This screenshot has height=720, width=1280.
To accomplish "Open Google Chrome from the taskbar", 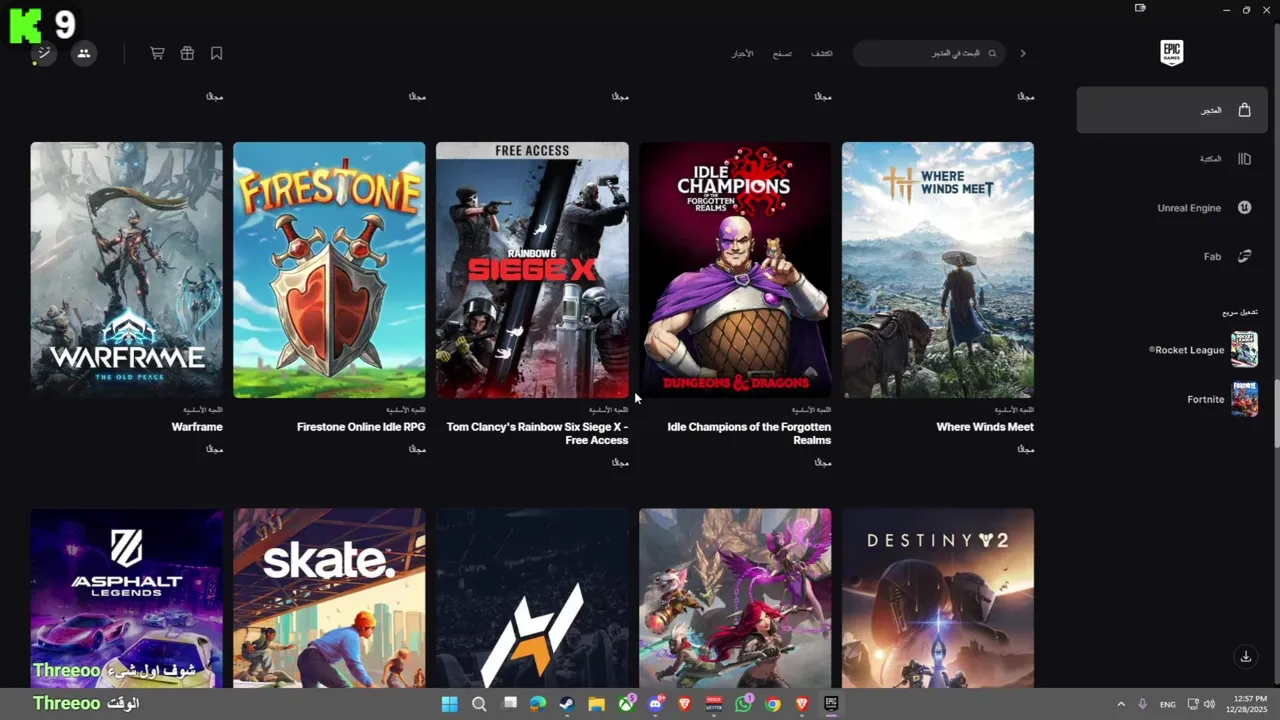I will point(772,704).
